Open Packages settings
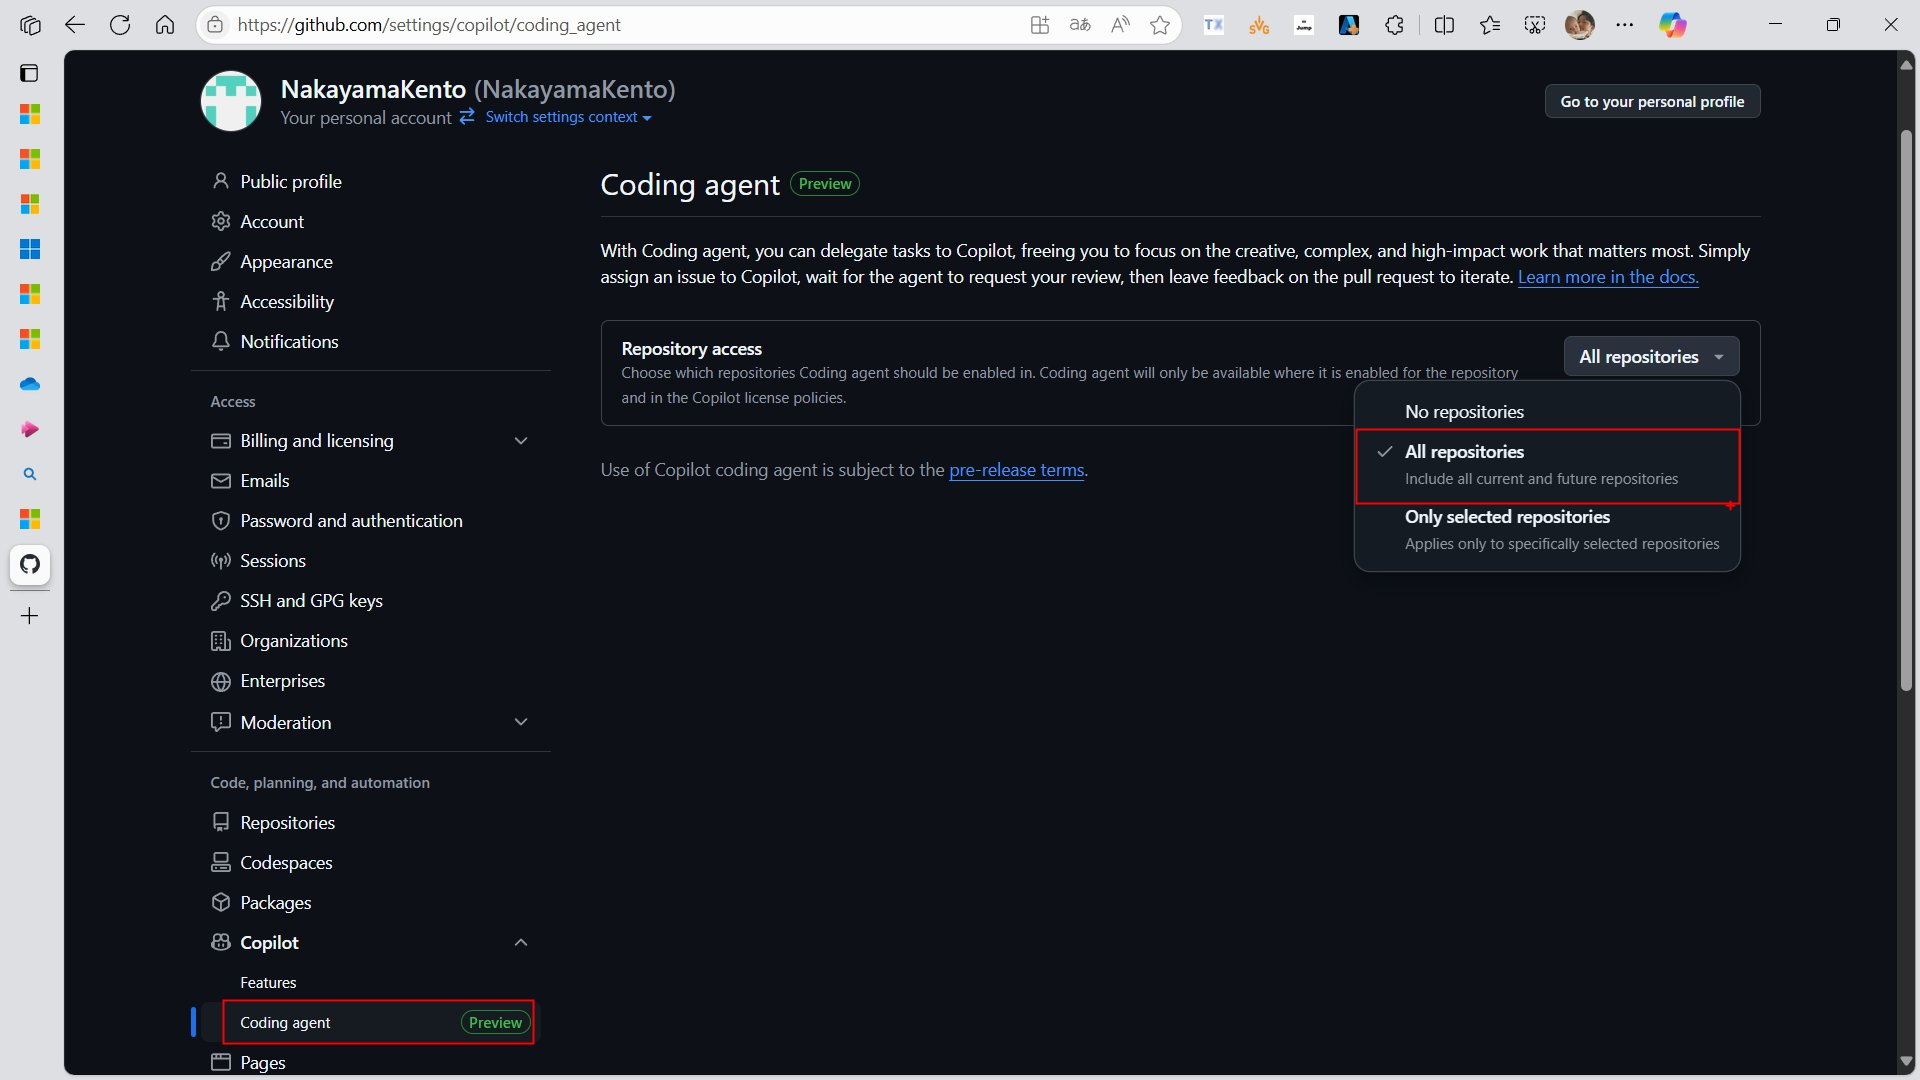 pos(276,902)
